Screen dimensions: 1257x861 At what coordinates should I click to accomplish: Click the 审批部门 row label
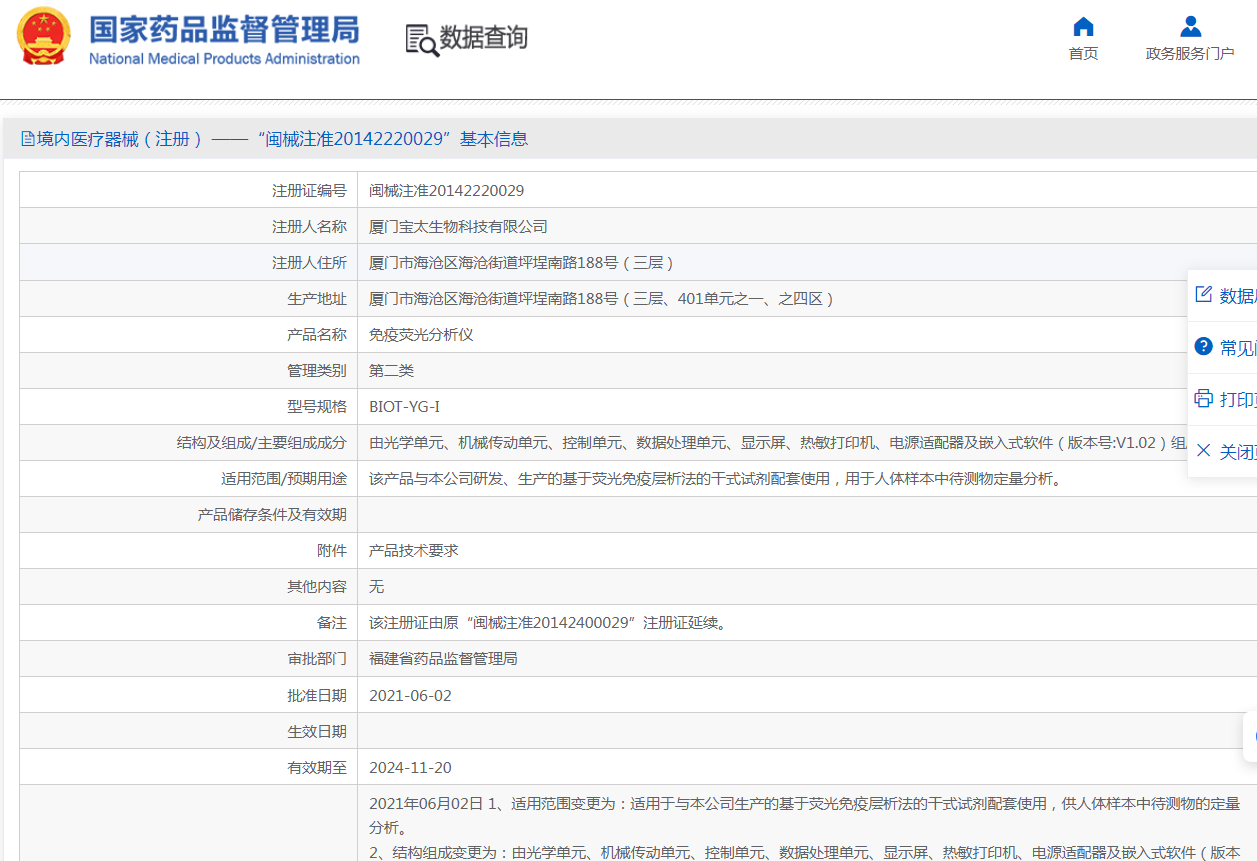pos(317,659)
